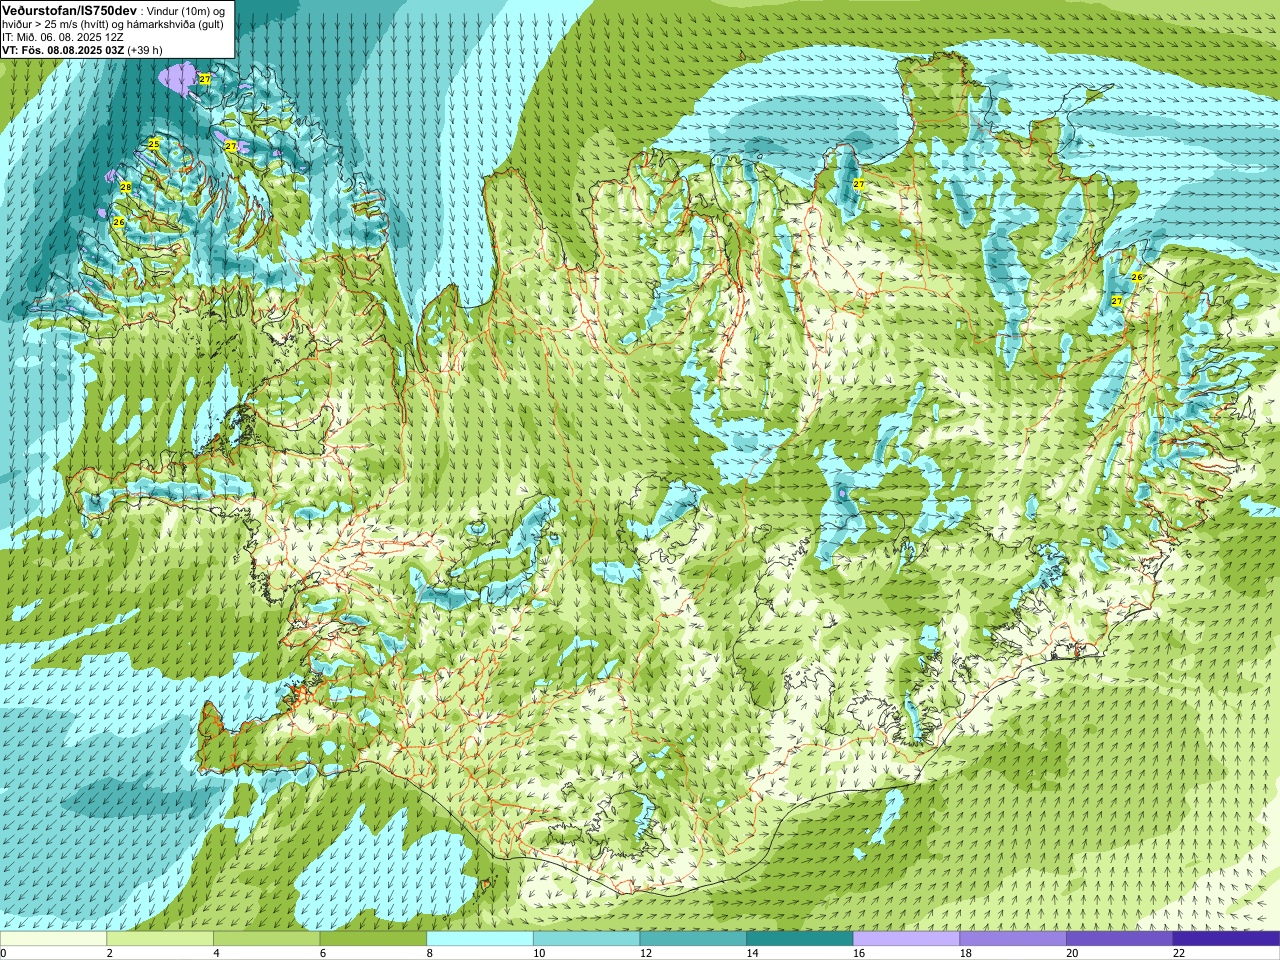This screenshot has width=1280, height=960.
Task: Click the 27 gust marker beside the purple island patch
Action: coord(204,78)
